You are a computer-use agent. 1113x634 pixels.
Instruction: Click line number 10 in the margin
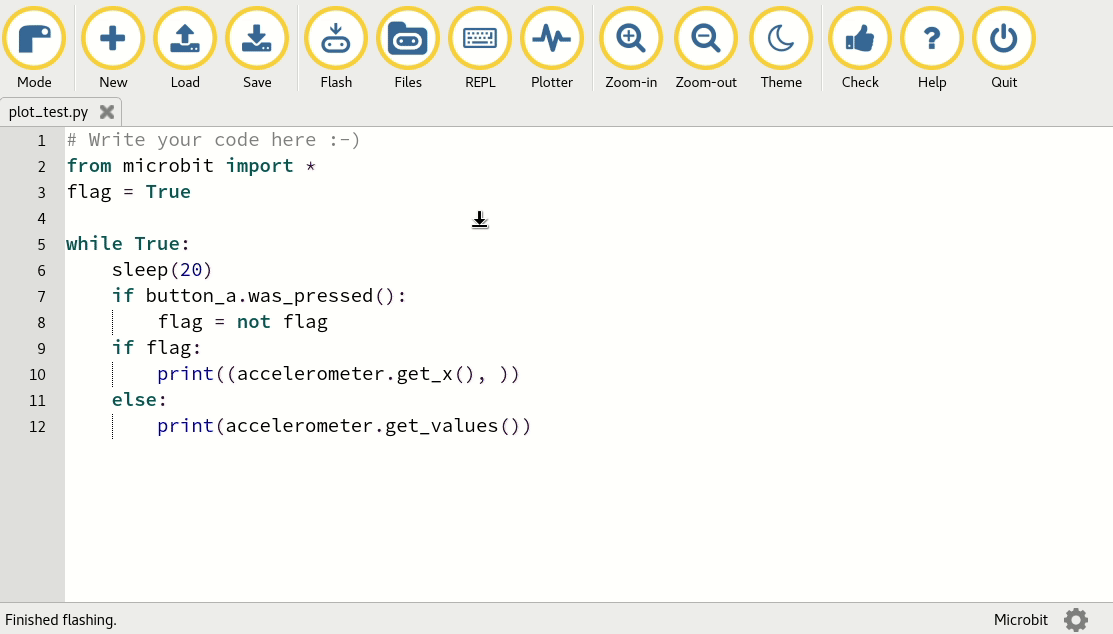pyautogui.click(x=37, y=374)
